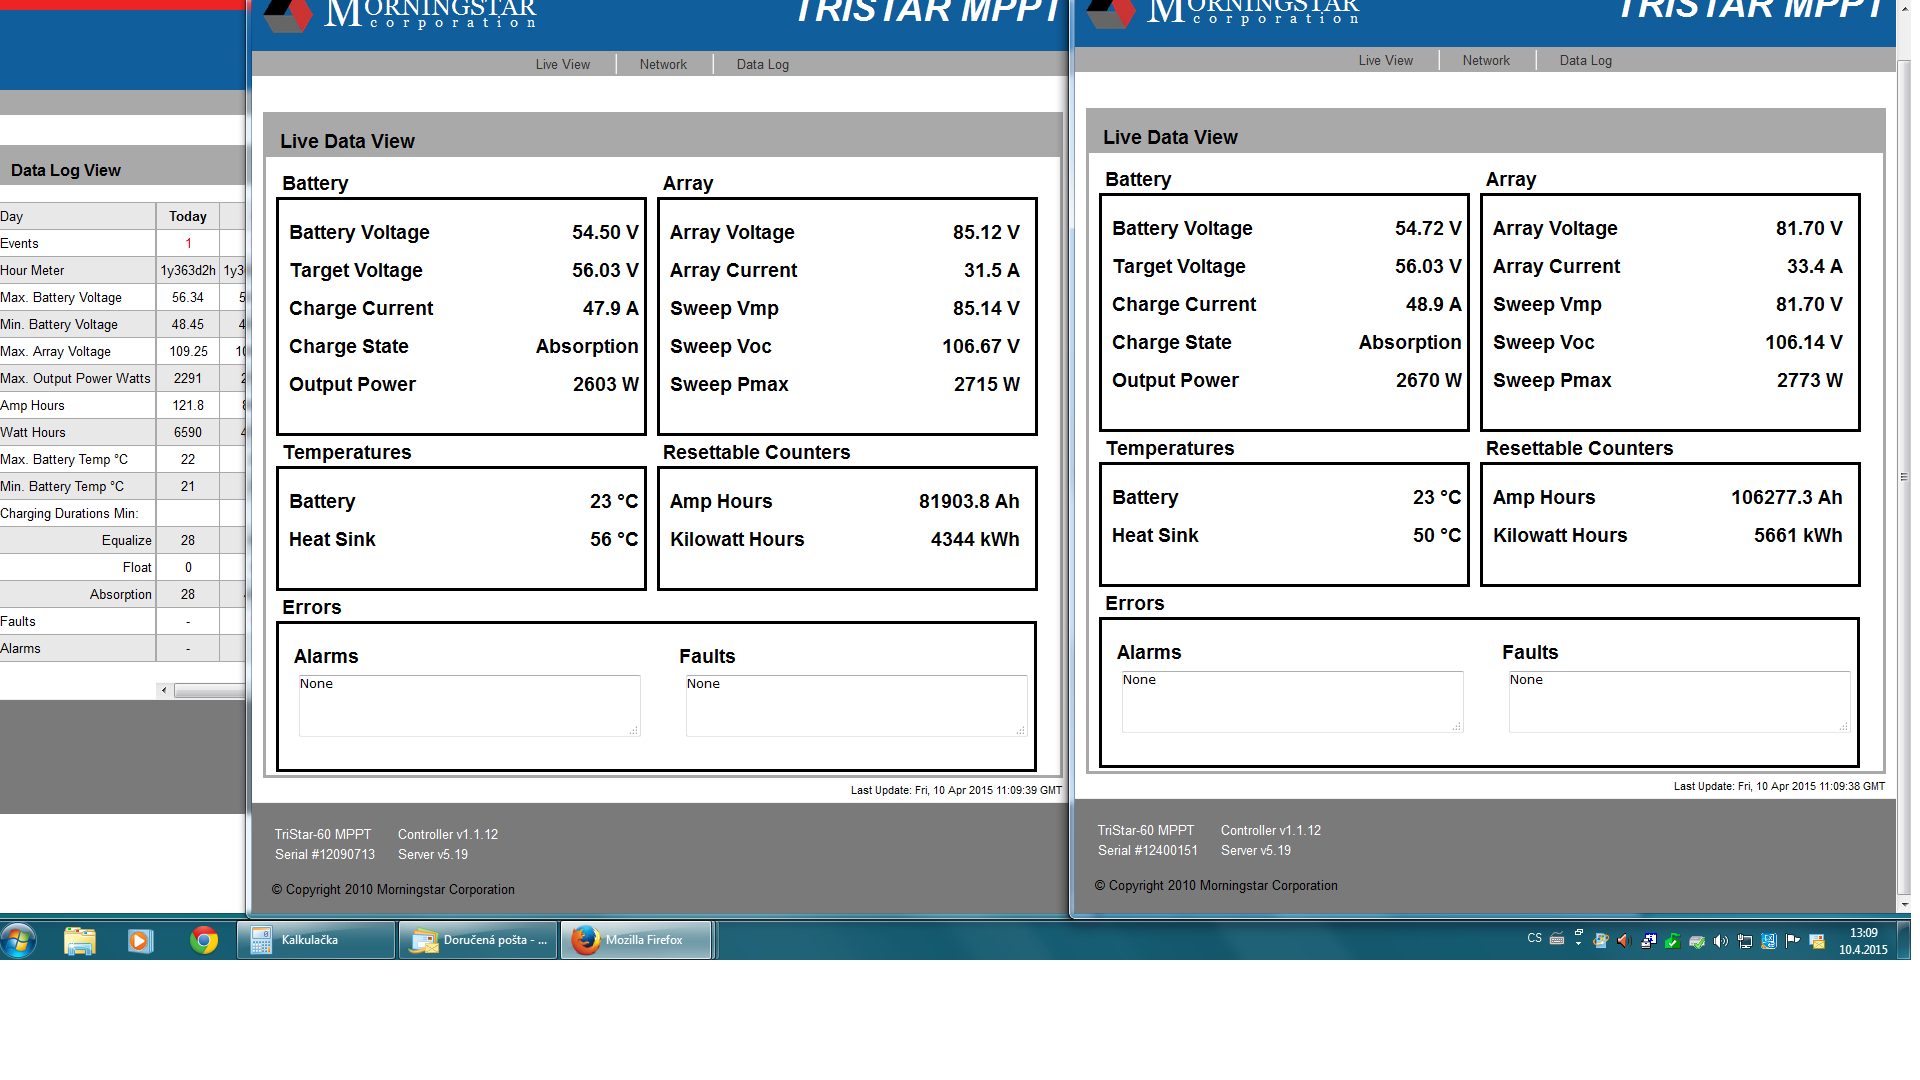Click the Firefox icon on taskbar
Screen dimensions: 1920x1080
tap(586, 940)
